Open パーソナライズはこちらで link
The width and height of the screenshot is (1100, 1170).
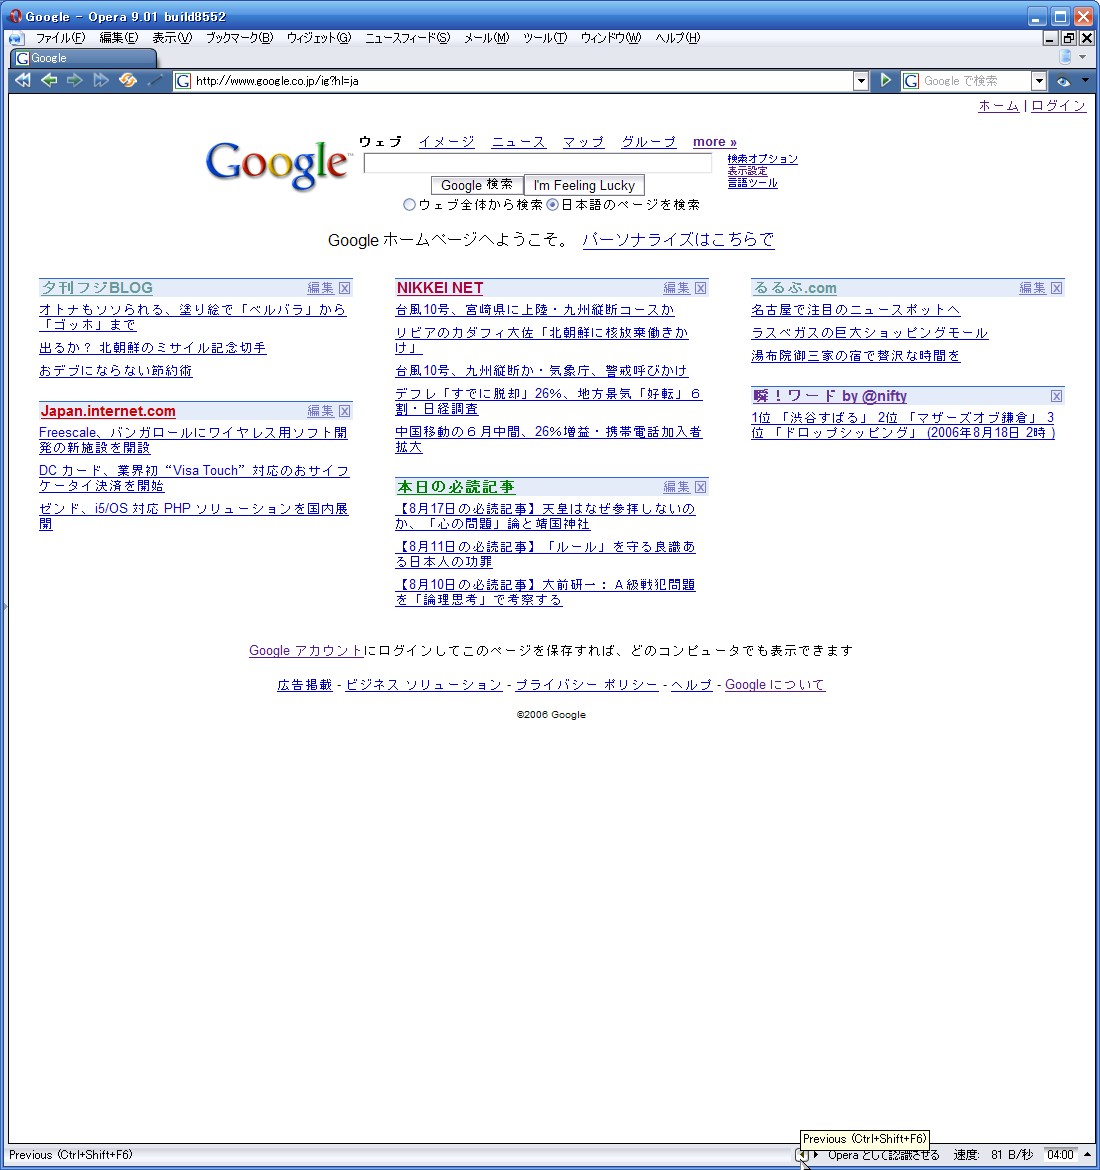click(x=678, y=240)
